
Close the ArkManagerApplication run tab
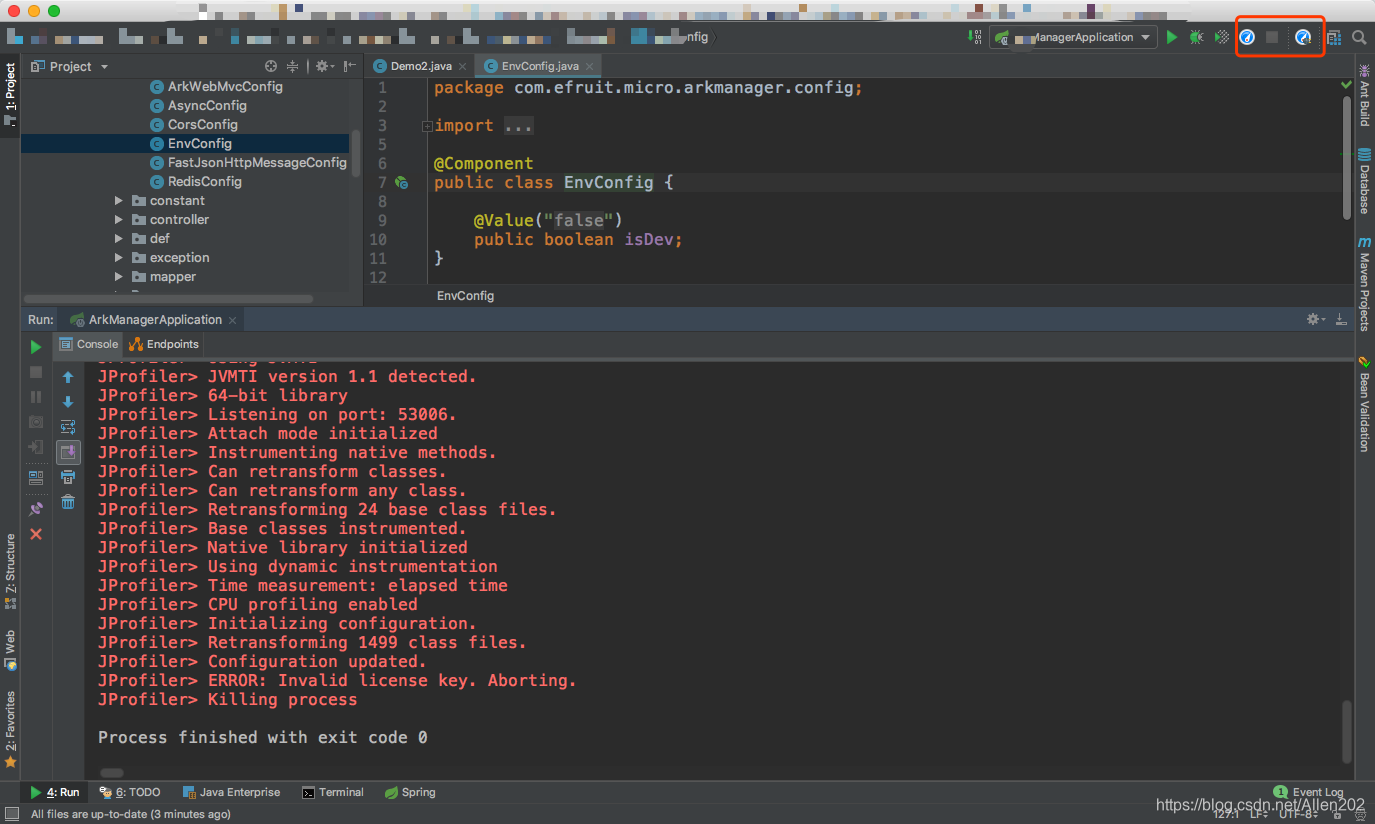[x=233, y=320]
